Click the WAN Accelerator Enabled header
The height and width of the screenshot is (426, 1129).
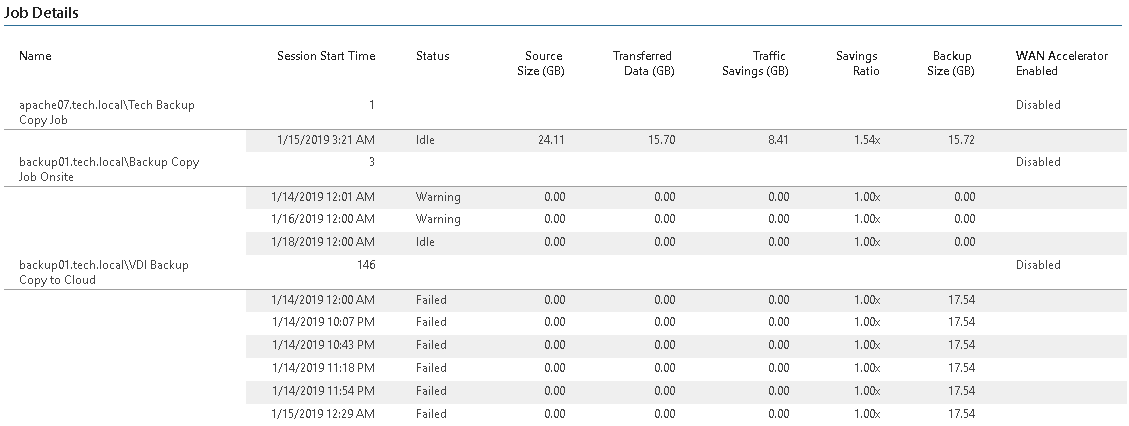[1061, 63]
